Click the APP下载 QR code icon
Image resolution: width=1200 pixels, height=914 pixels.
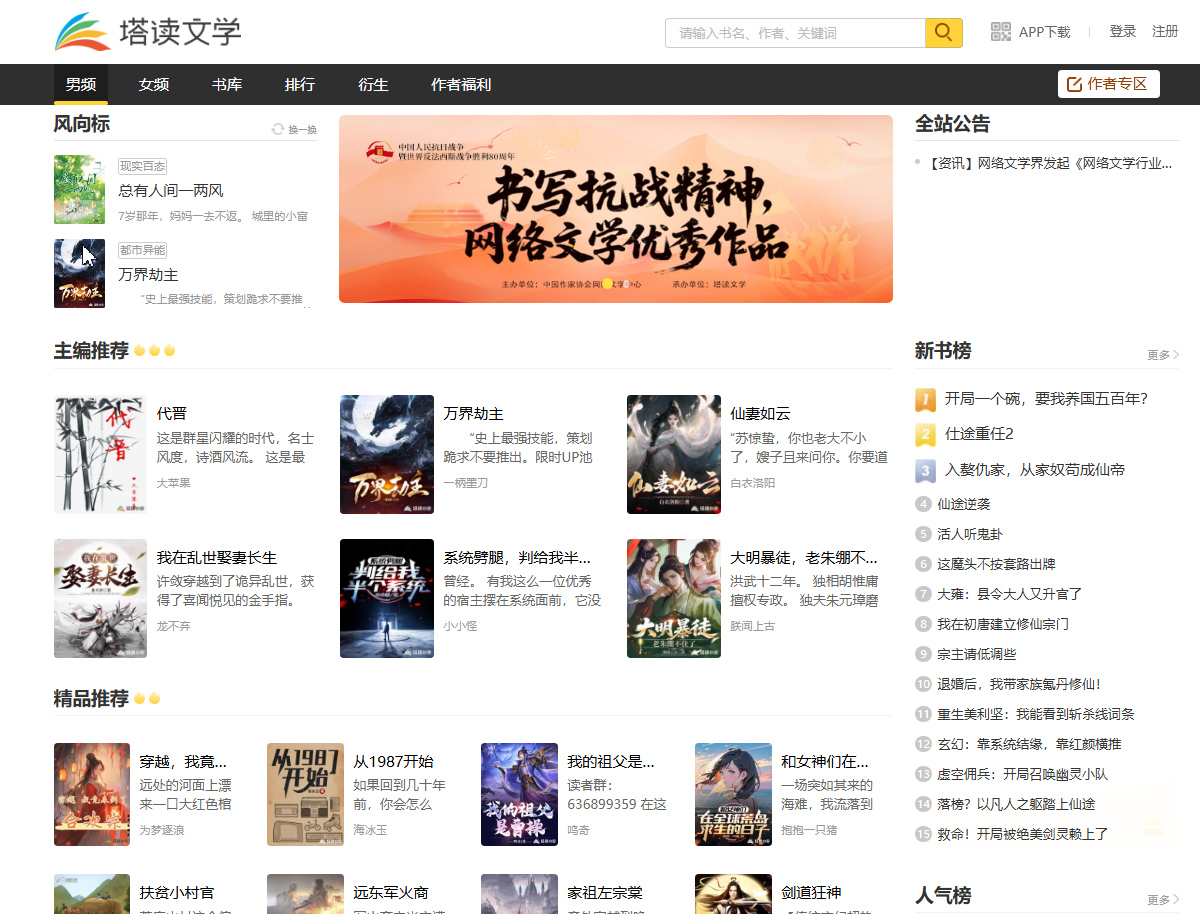1001,32
